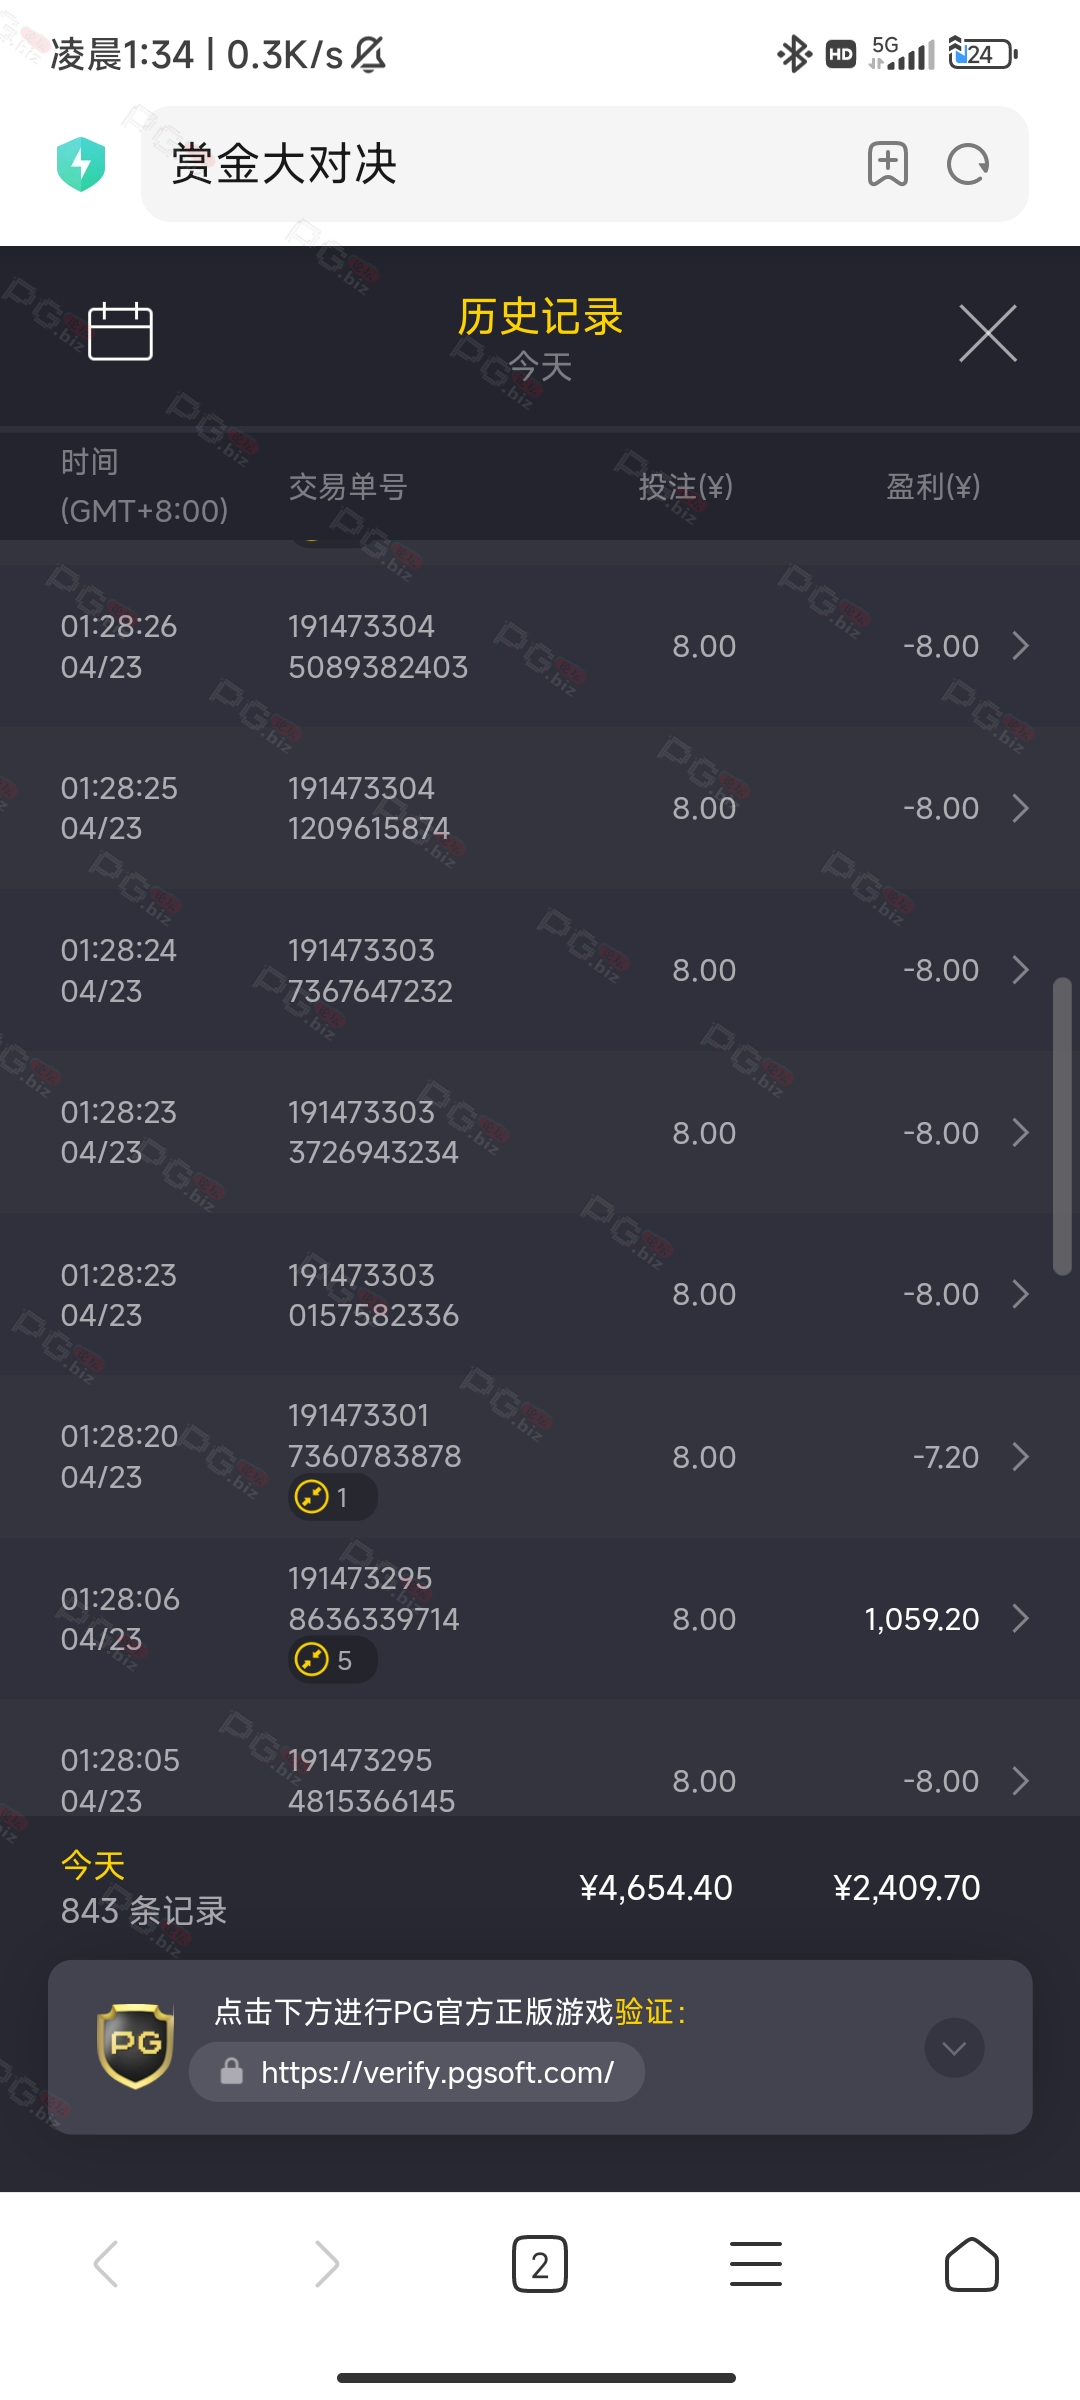The width and height of the screenshot is (1080, 2400).
Task: Go to browser home page icon
Action: pyautogui.click(x=972, y=2264)
